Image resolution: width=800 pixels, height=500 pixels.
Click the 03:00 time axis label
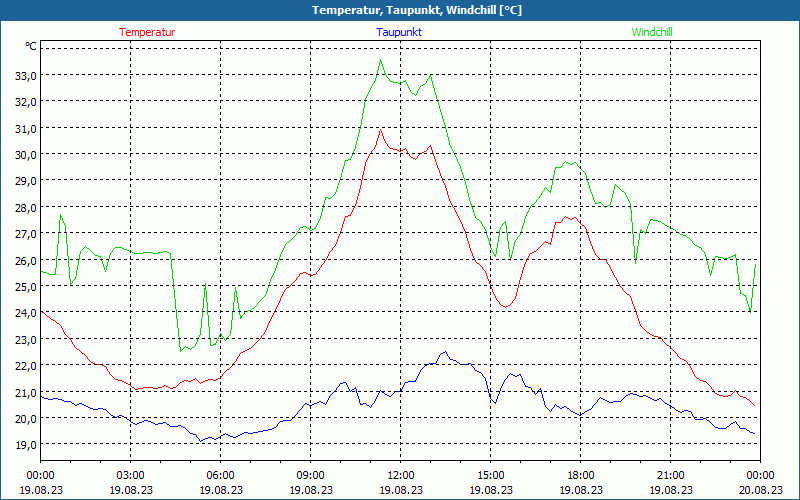(x=131, y=476)
